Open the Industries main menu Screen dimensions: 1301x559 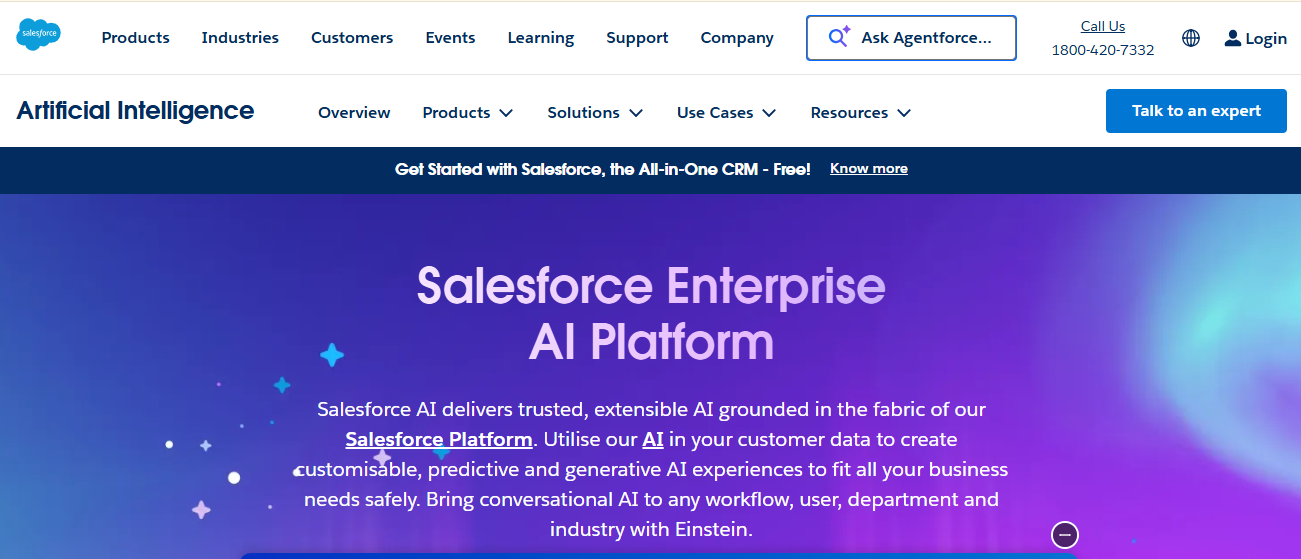point(240,38)
